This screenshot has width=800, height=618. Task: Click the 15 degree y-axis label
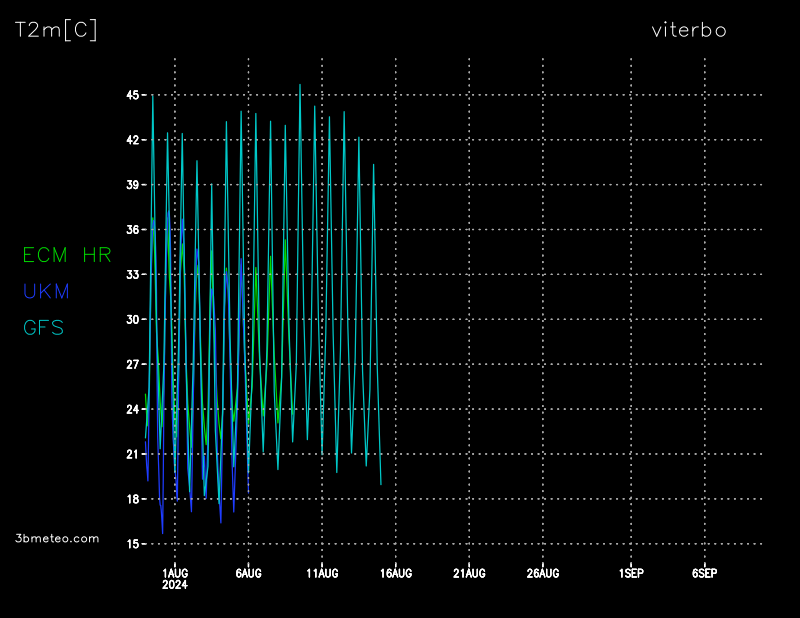(x=132, y=544)
